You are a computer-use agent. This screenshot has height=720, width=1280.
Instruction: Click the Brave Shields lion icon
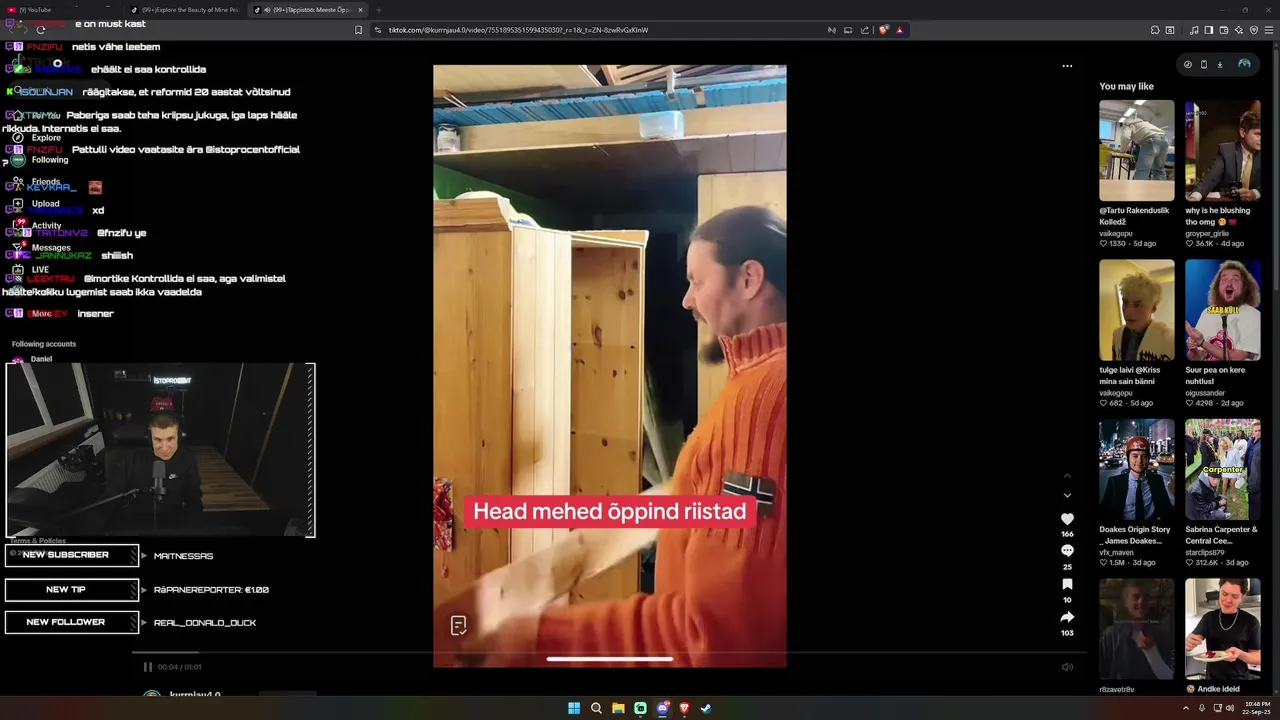click(x=883, y=30)
